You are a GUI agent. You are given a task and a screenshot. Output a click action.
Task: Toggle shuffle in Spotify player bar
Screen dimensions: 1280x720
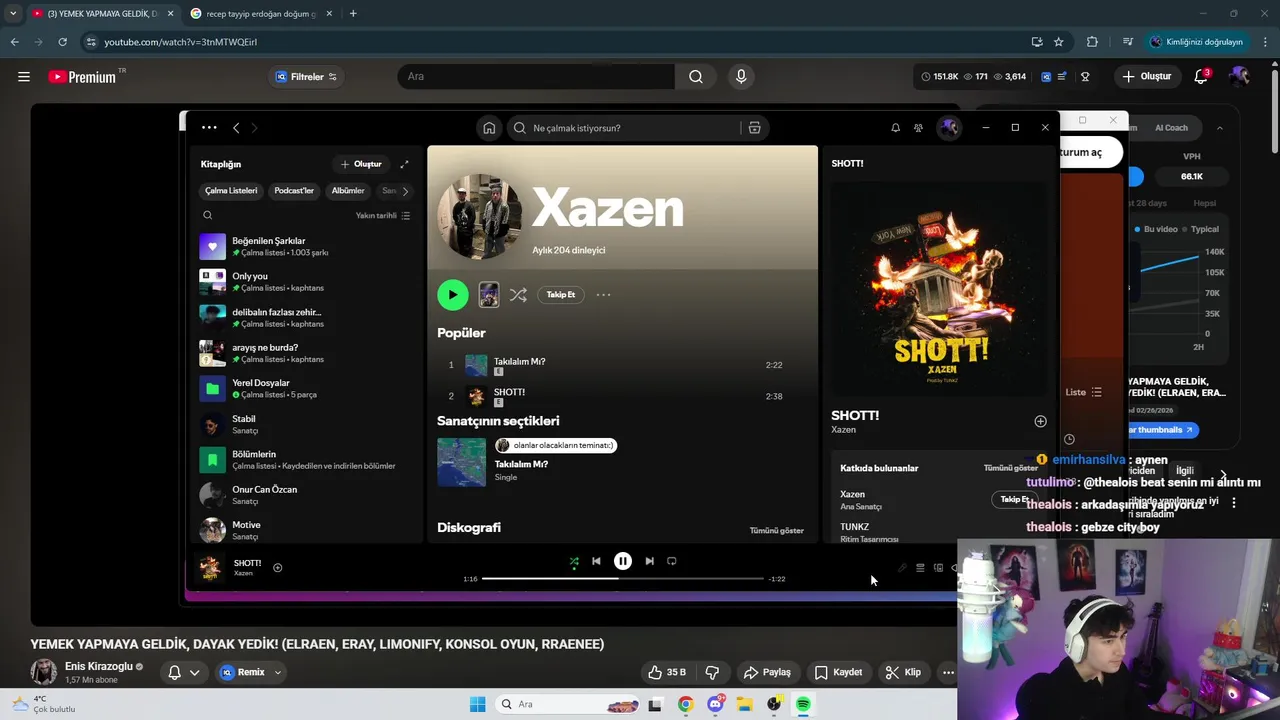(x=574, y=561)
